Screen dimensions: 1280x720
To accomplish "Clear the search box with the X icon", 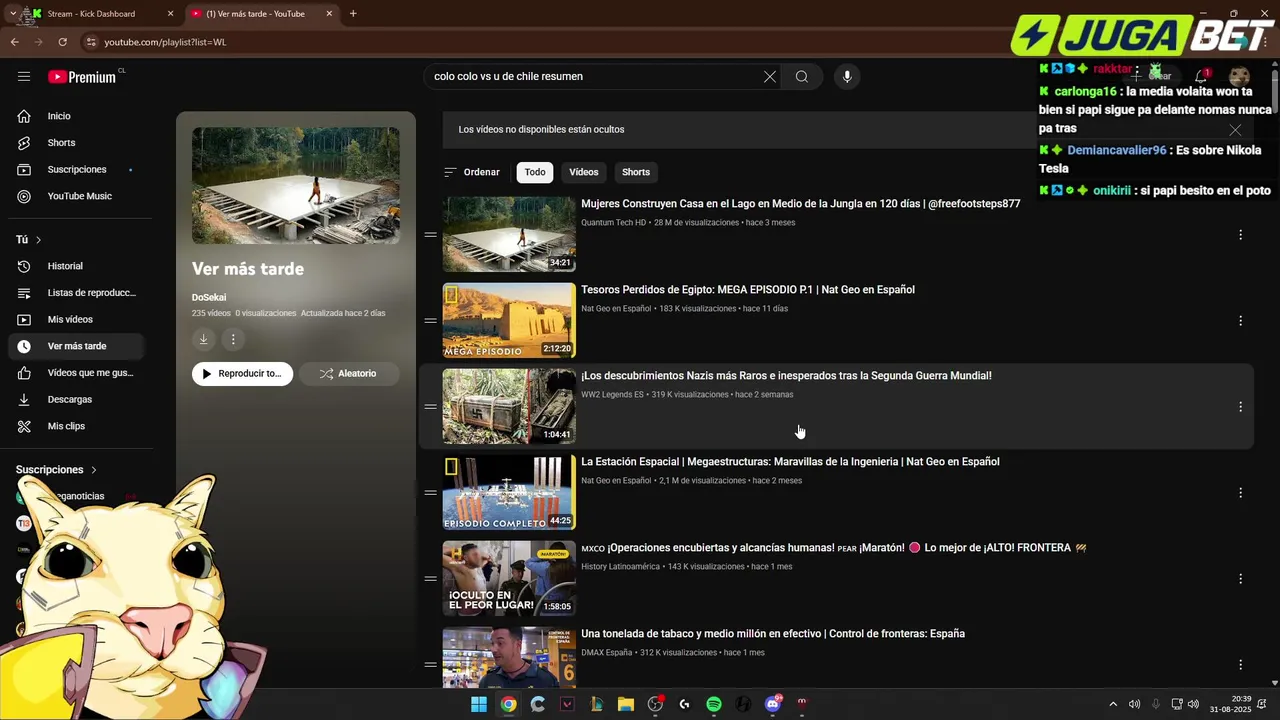I will pos(770,77).
